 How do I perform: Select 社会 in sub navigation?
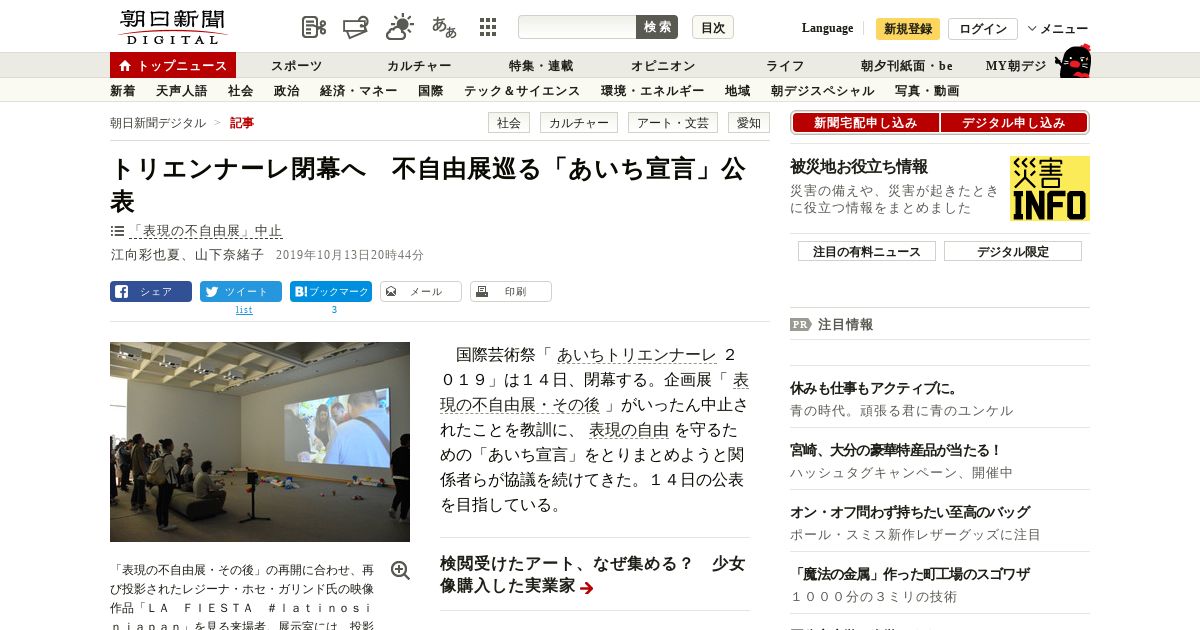241,91
